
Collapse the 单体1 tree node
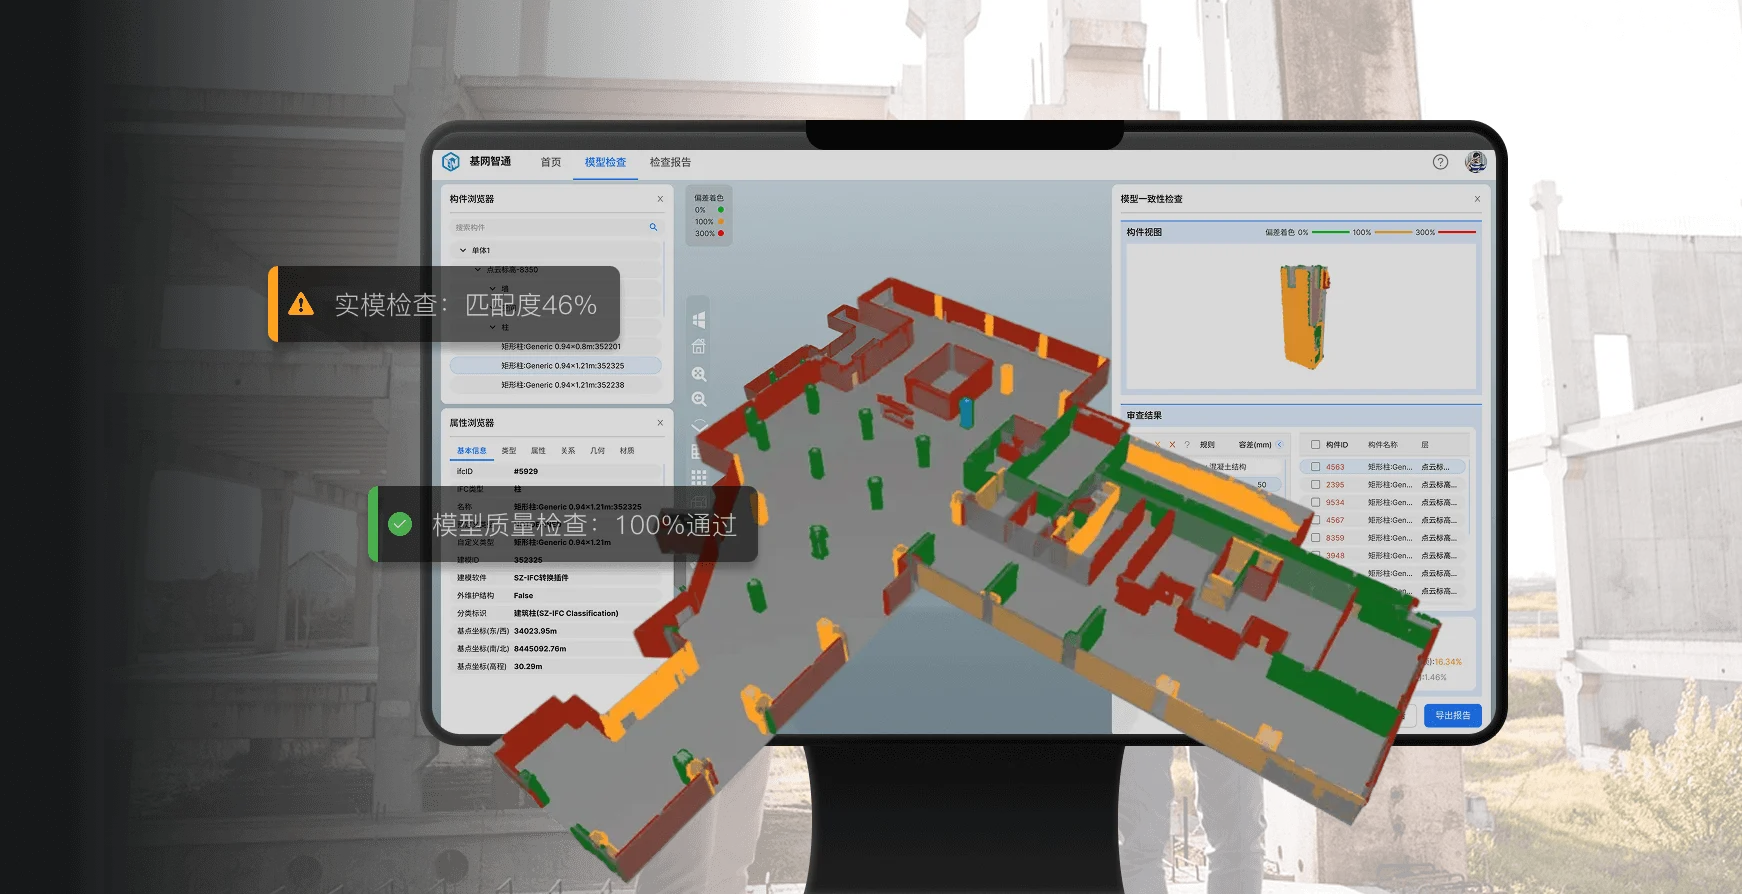pos(462,251)
